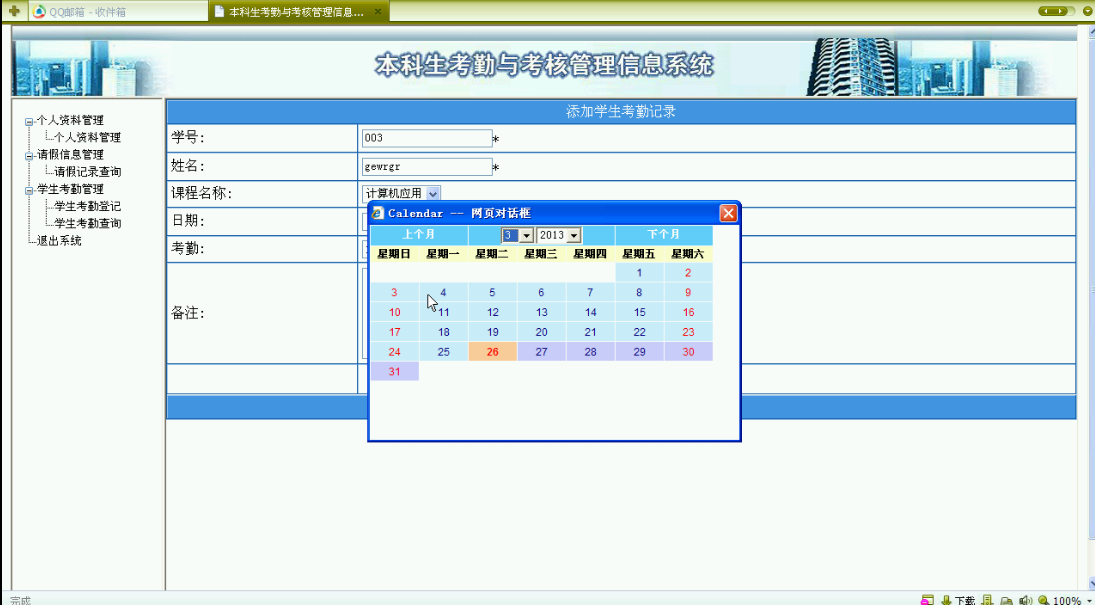Image resolution: width=1095 pixels, height=605 pixels.
Task: Open 学生考勤查询 in the sidebar
Action: click(87, 224)
